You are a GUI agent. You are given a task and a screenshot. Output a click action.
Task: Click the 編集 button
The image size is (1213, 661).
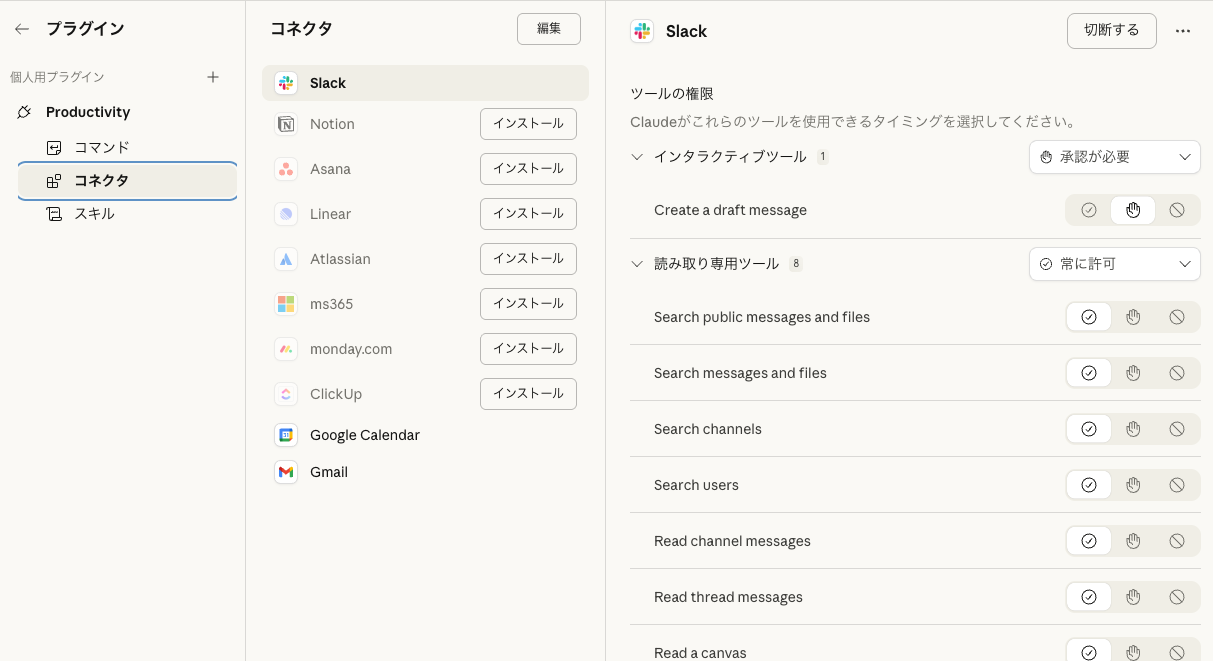coord(548,29)
